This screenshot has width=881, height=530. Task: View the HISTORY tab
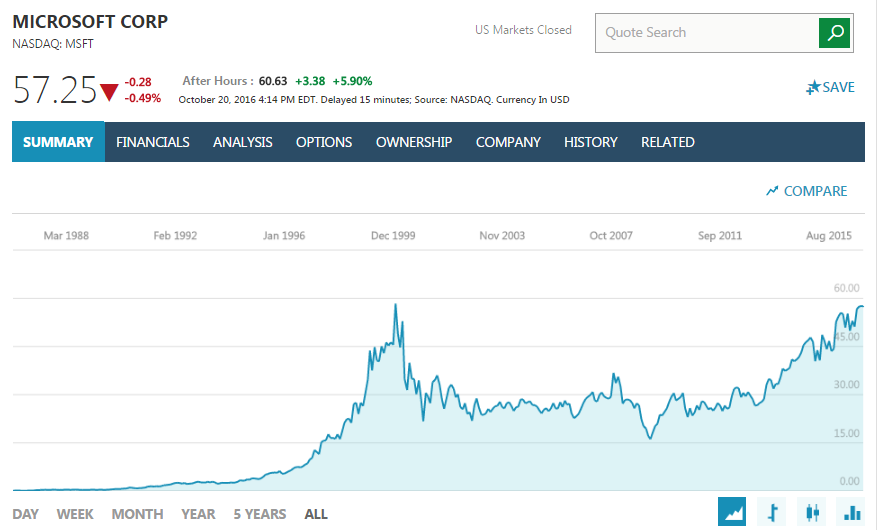pos(591,142)
